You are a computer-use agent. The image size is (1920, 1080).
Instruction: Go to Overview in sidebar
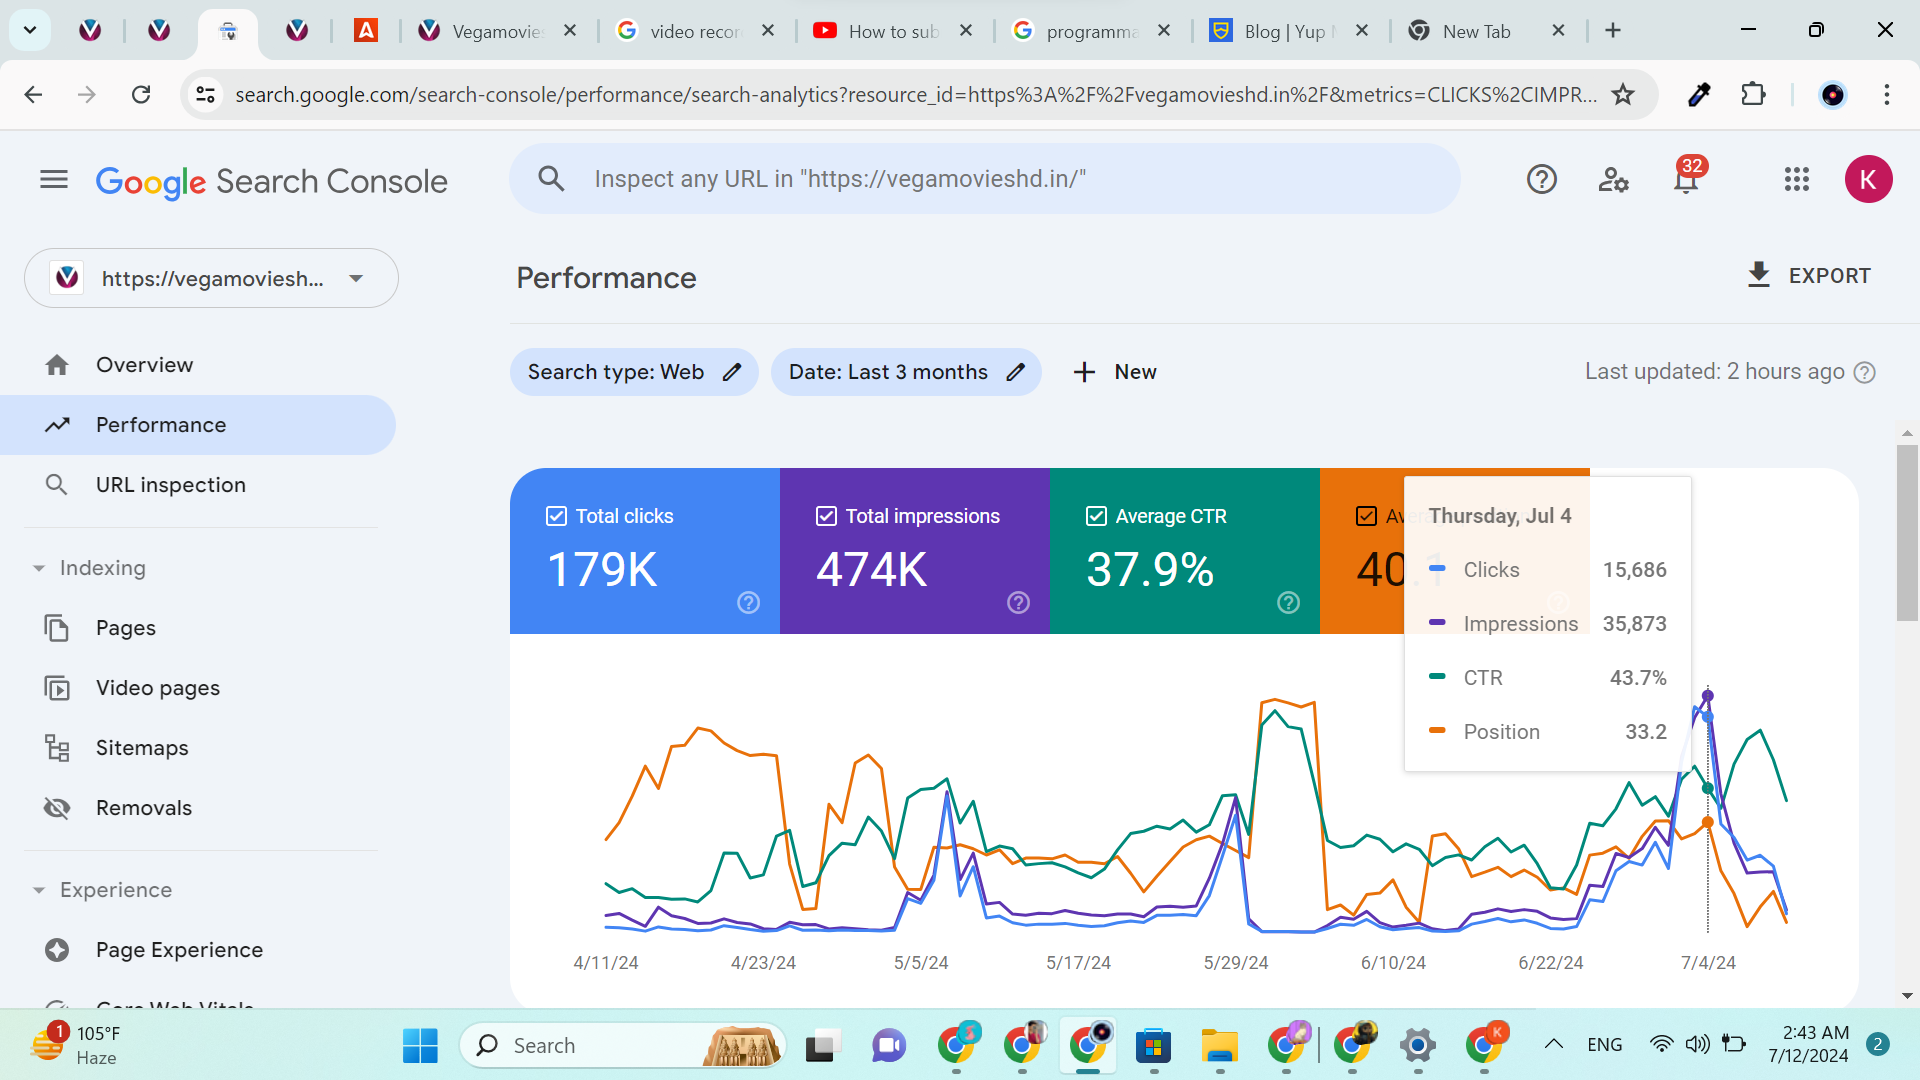click(x=144, y=365)
